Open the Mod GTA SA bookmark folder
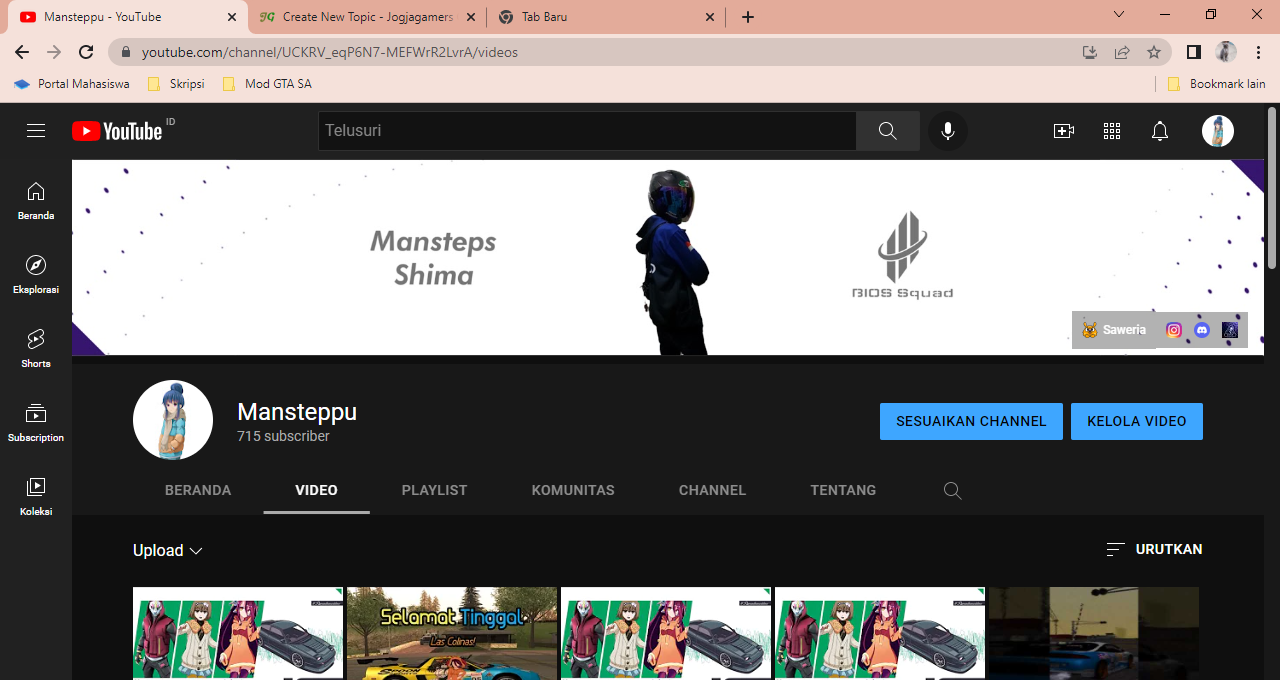 click(x=267, y=84)
